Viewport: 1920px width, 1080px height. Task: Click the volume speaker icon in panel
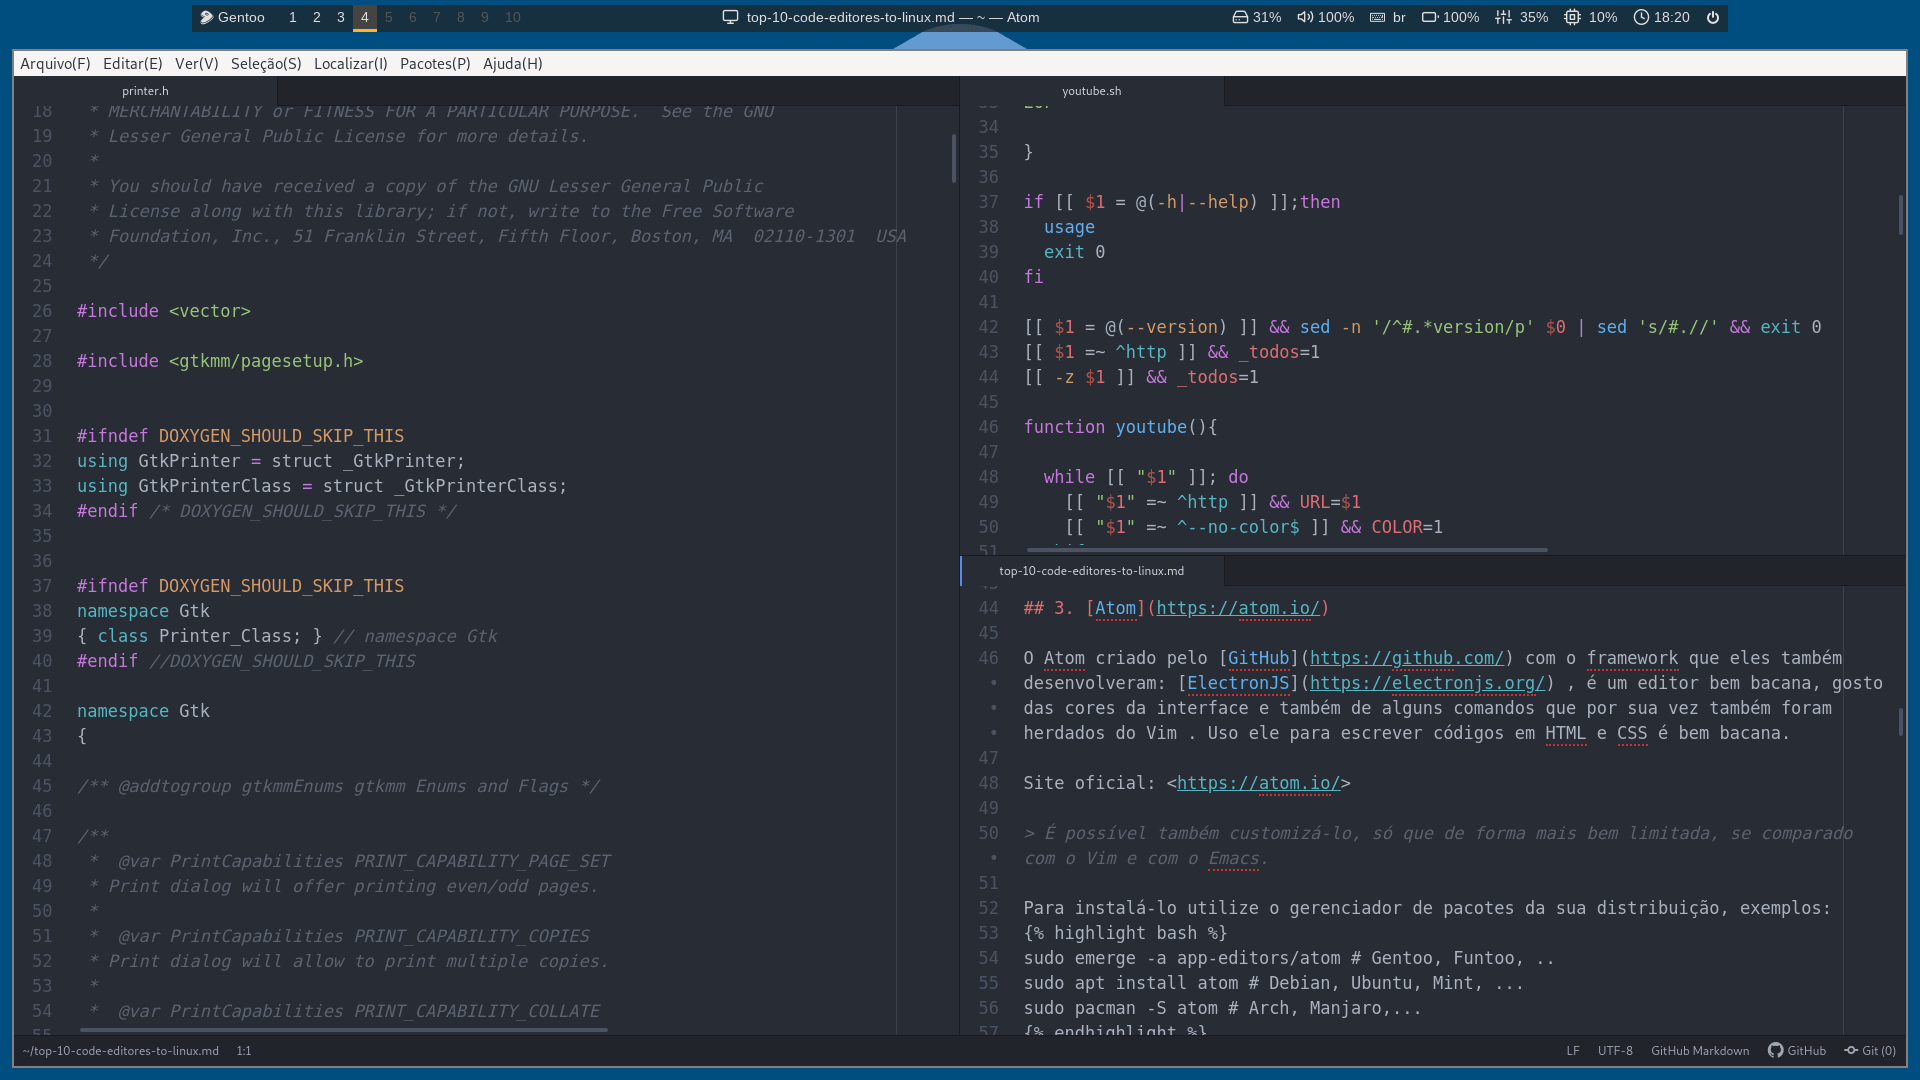point(1305,17)
